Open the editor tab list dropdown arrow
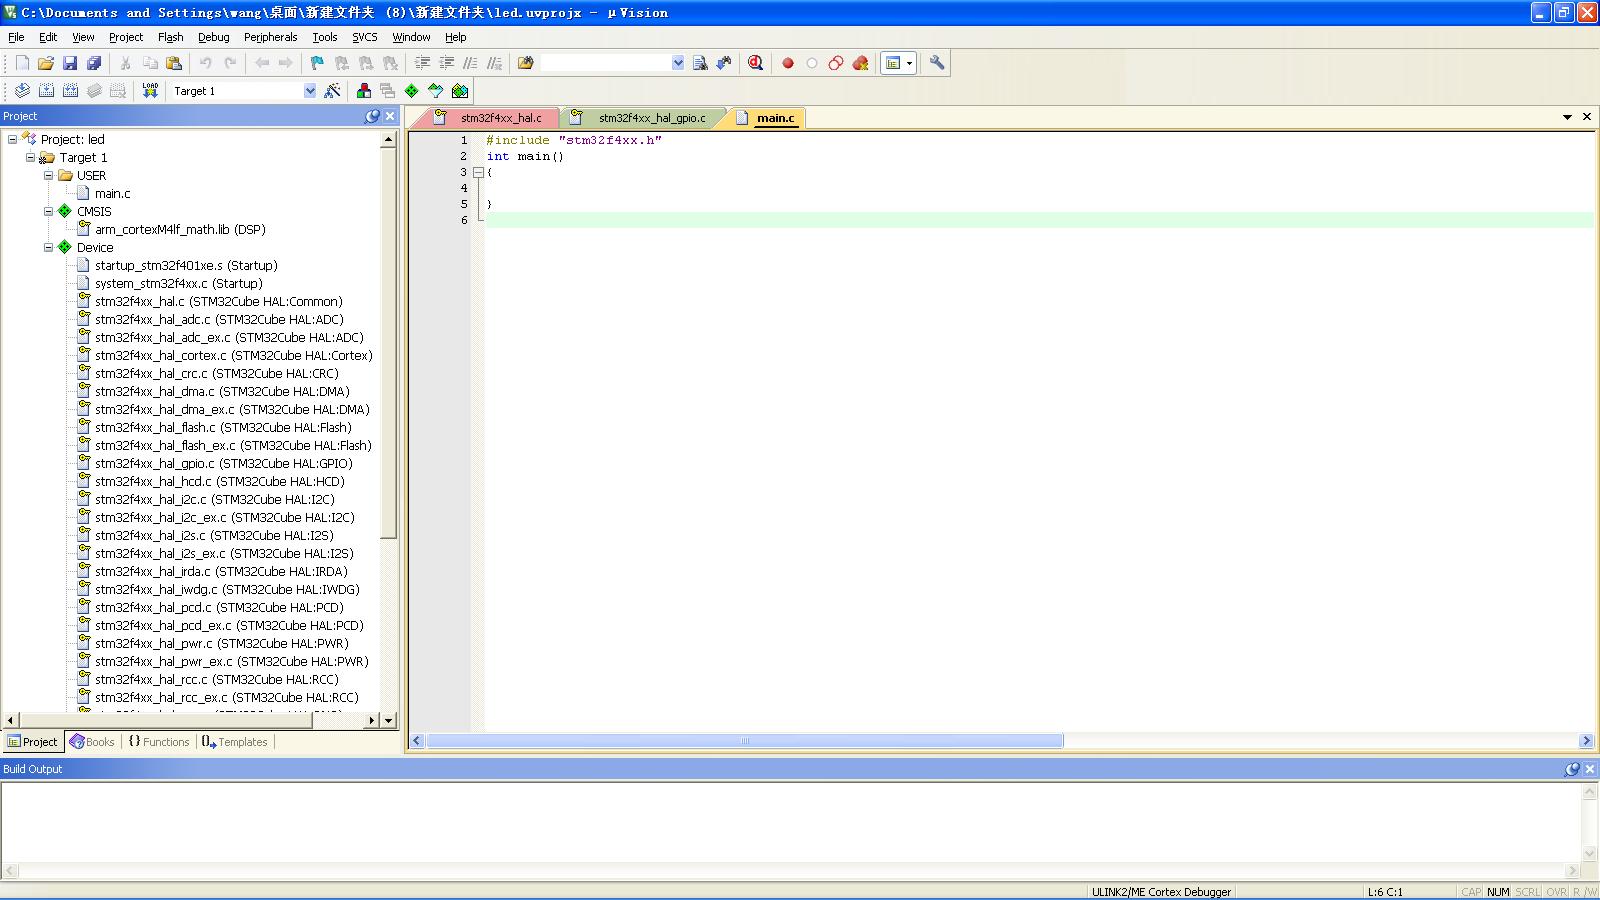 point(1567,117)
